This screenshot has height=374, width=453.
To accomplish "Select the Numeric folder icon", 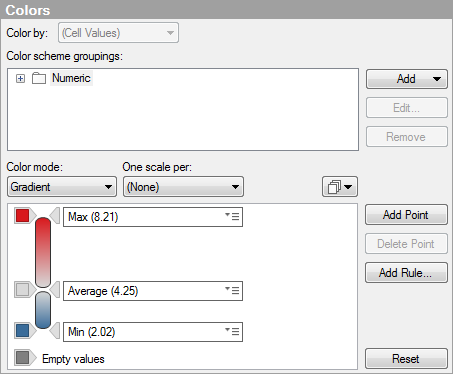I will (39, 78).
